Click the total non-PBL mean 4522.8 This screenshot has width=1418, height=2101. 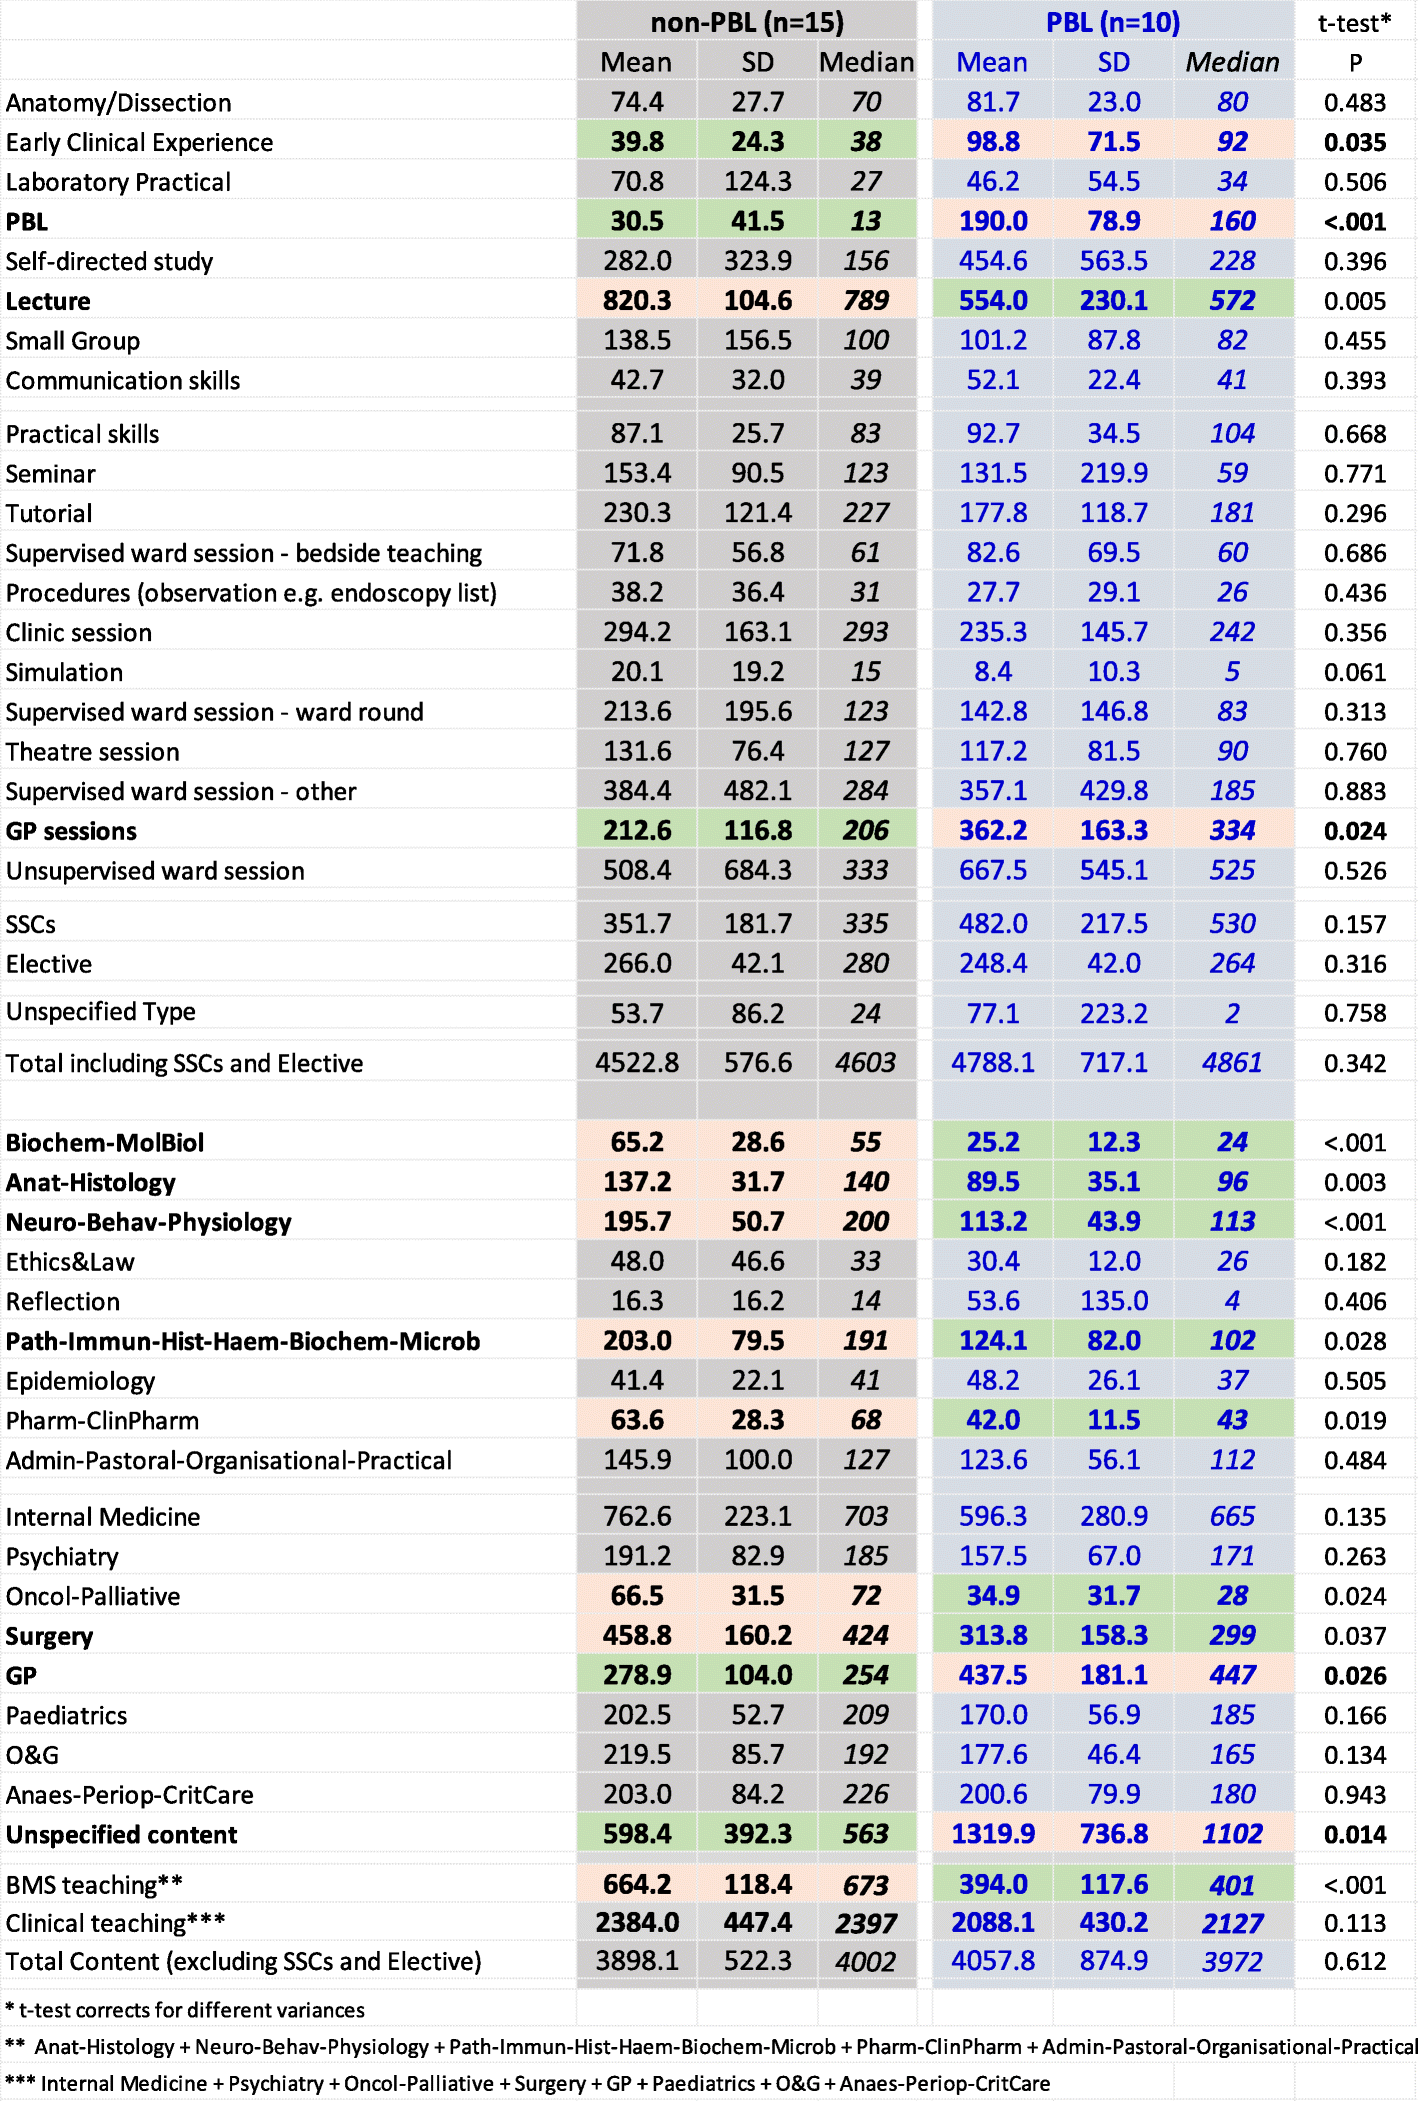637,1063
